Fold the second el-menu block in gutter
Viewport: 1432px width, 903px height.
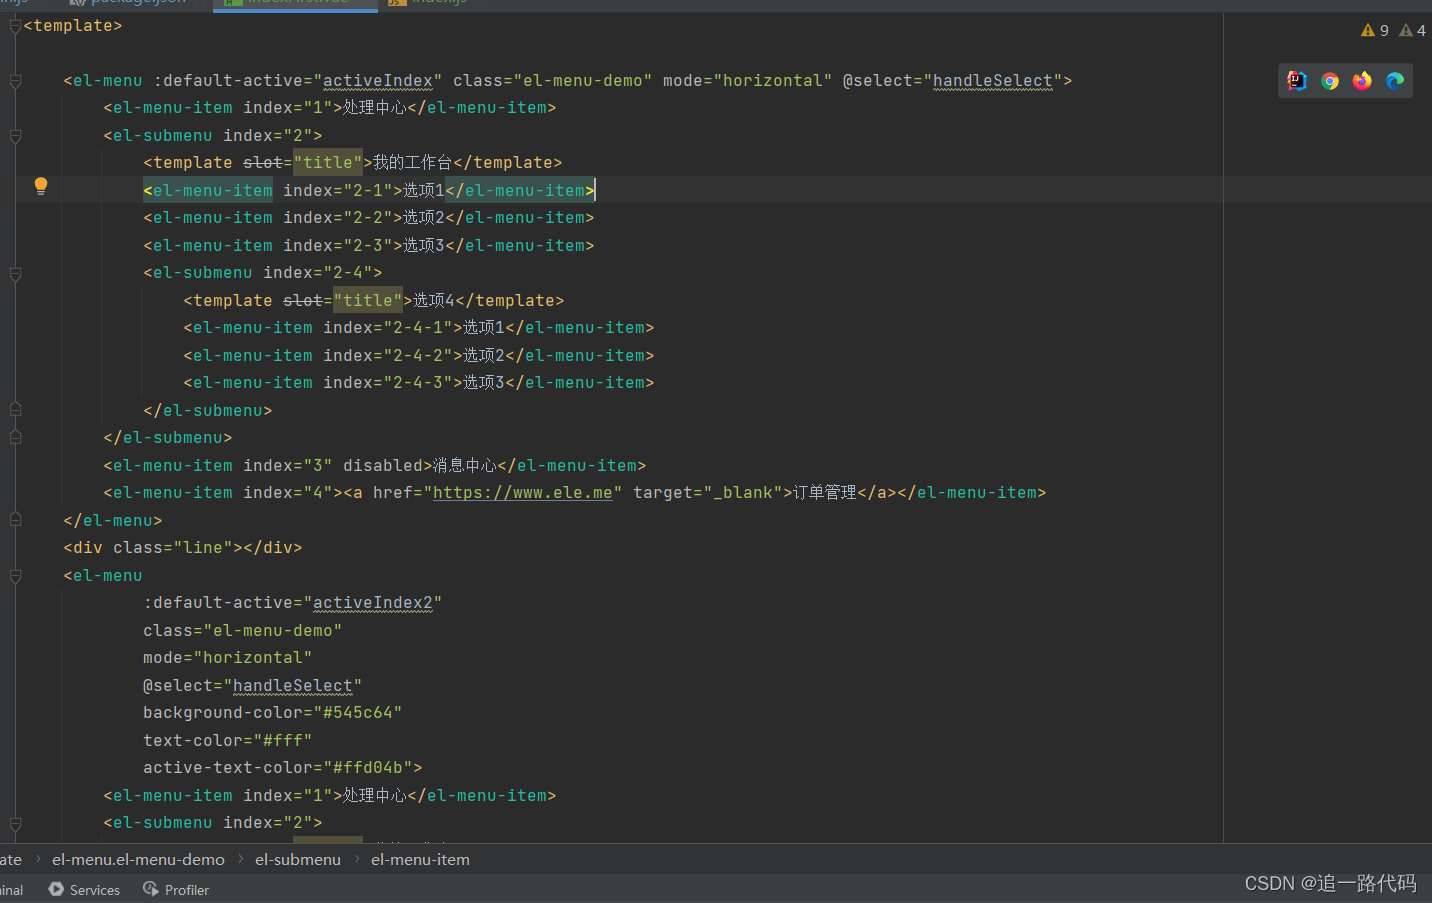14,576
